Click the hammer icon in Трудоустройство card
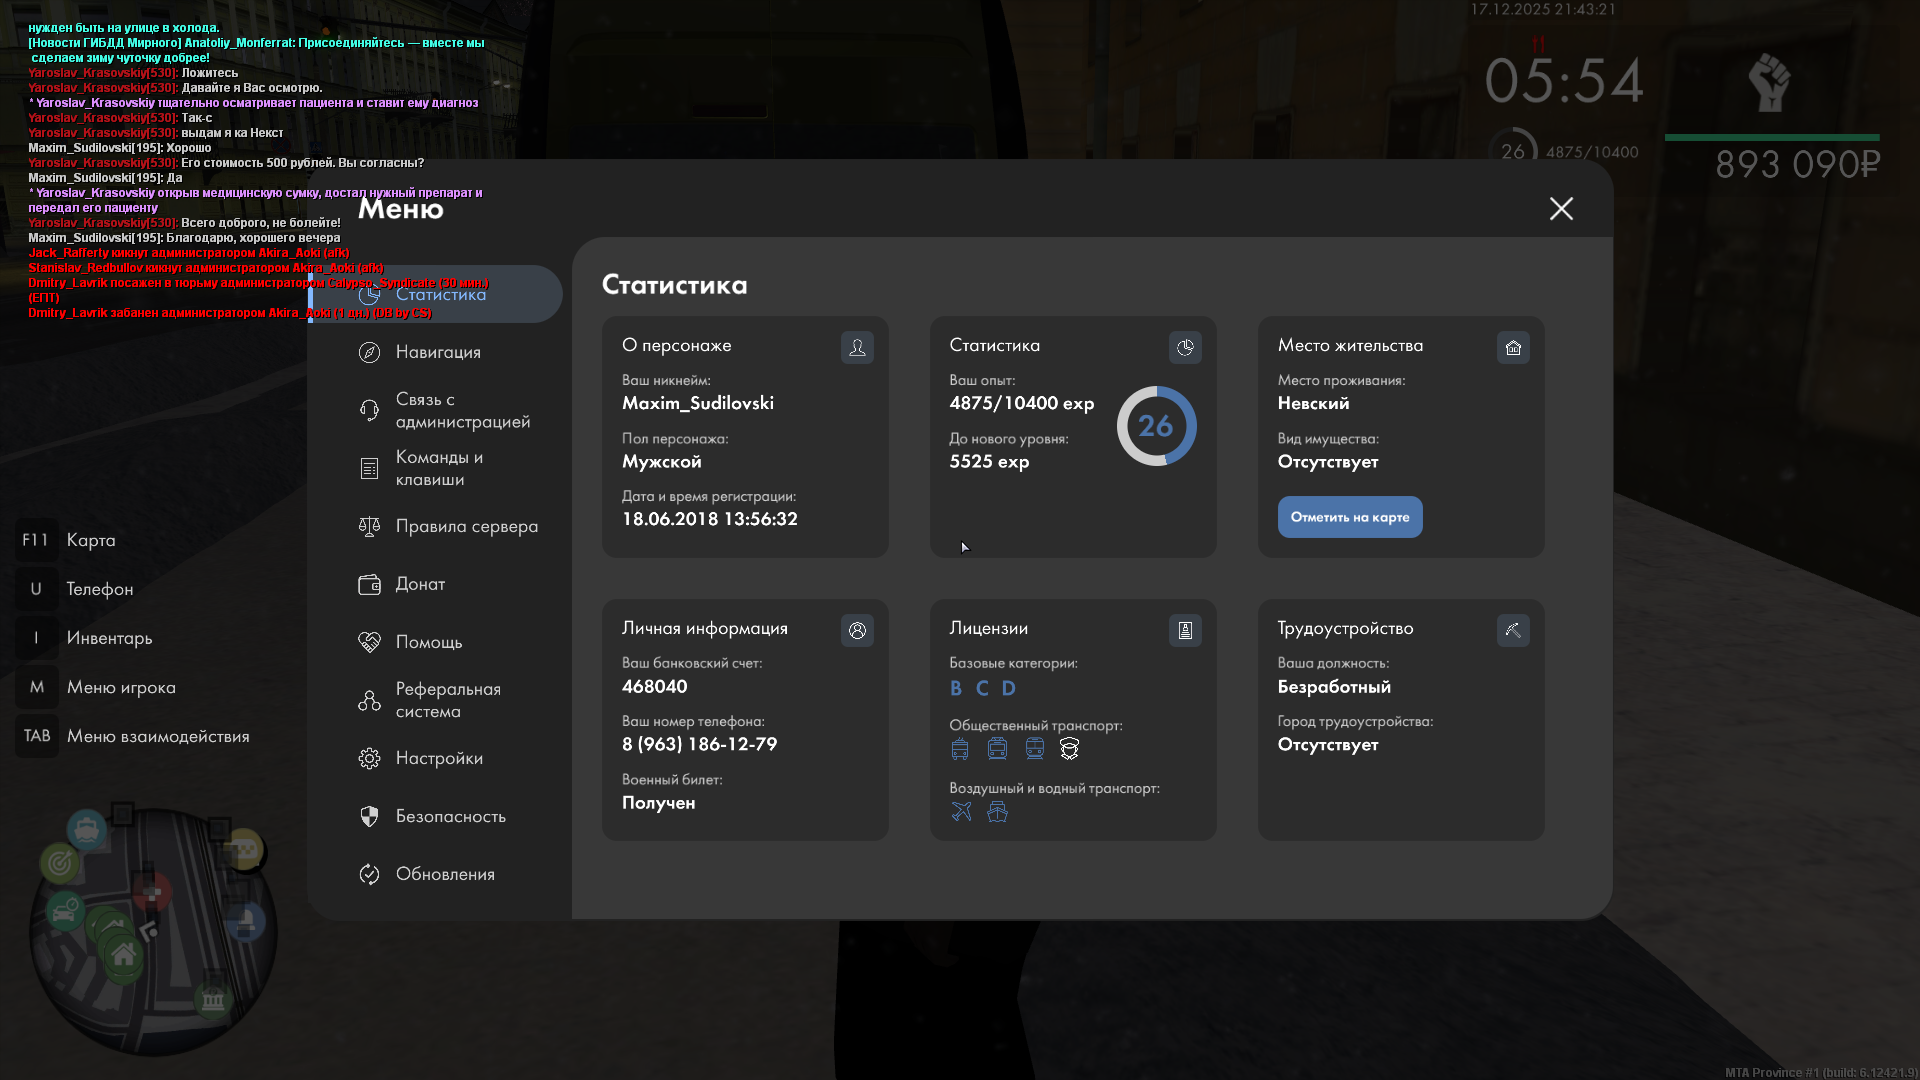This screenshot has height=1080, width=1920. point(1513,630)
